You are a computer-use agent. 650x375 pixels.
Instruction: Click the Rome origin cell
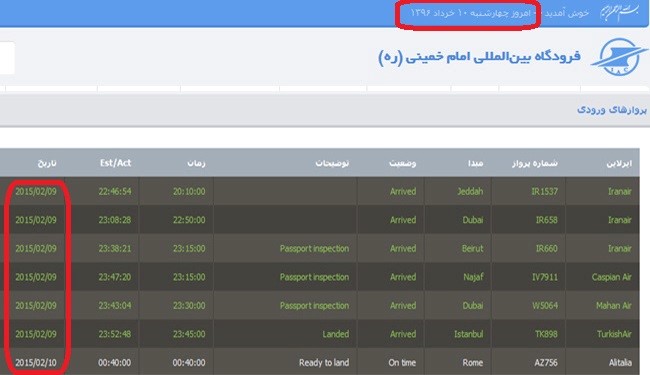point(473,363)
